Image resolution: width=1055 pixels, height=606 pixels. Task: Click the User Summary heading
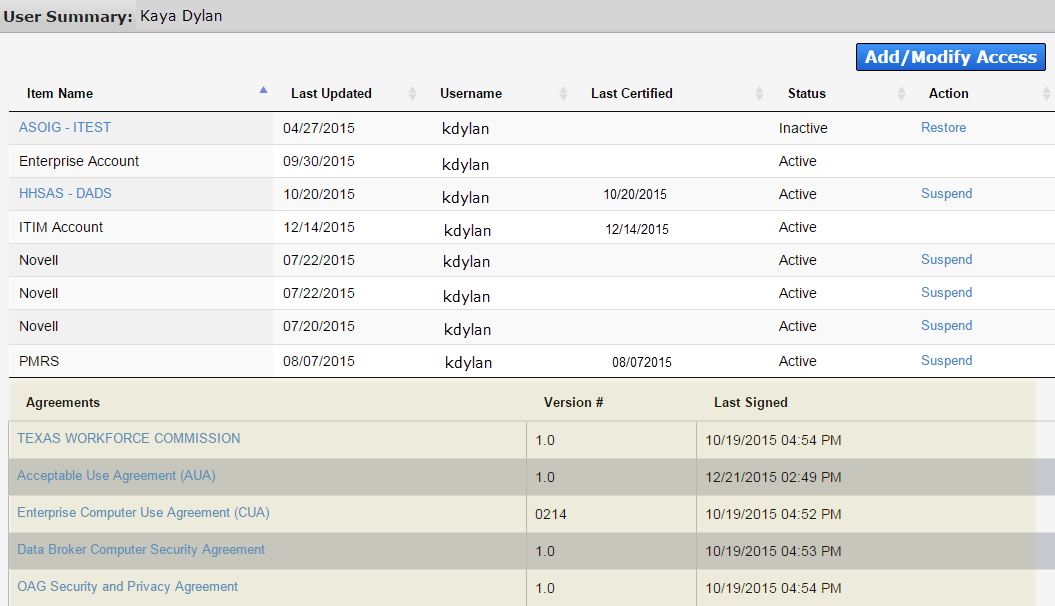pos(68,16)
